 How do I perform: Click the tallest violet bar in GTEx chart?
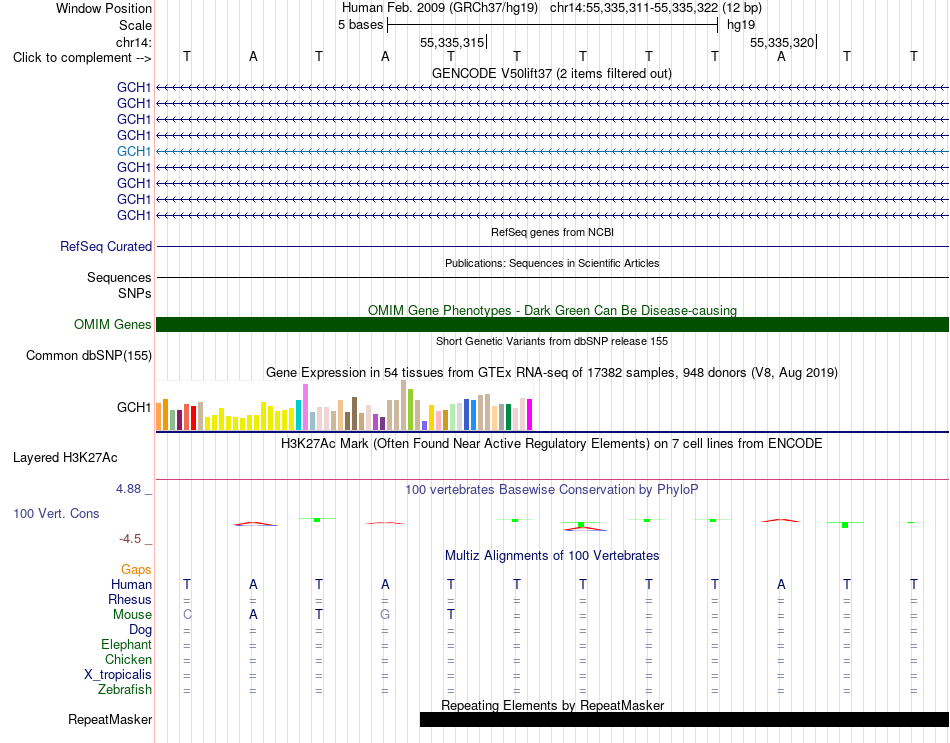[x=305, y=407]
